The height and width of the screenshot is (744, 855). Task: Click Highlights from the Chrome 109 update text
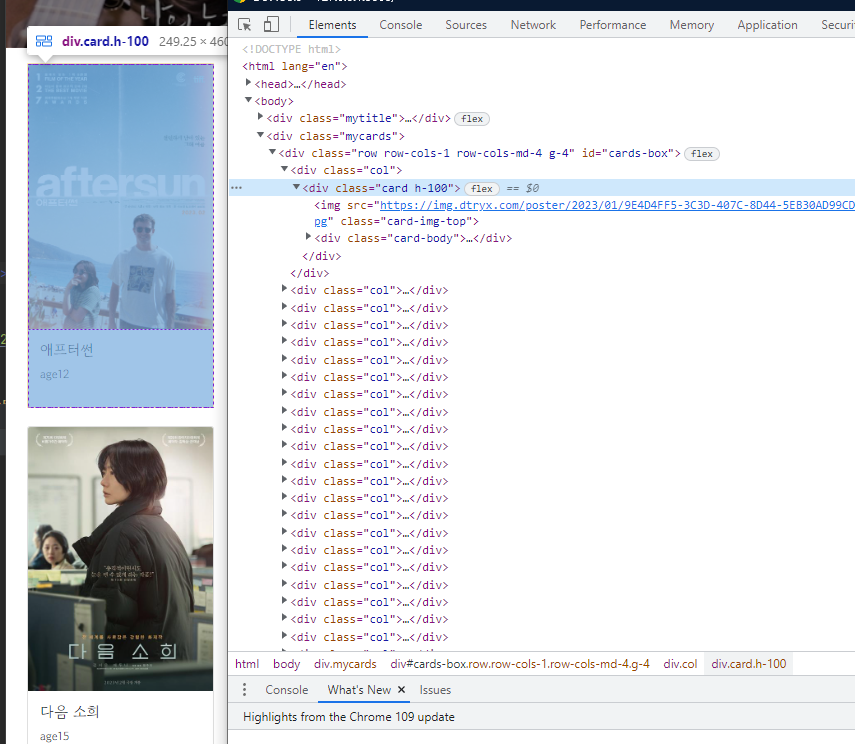(349, 717)
